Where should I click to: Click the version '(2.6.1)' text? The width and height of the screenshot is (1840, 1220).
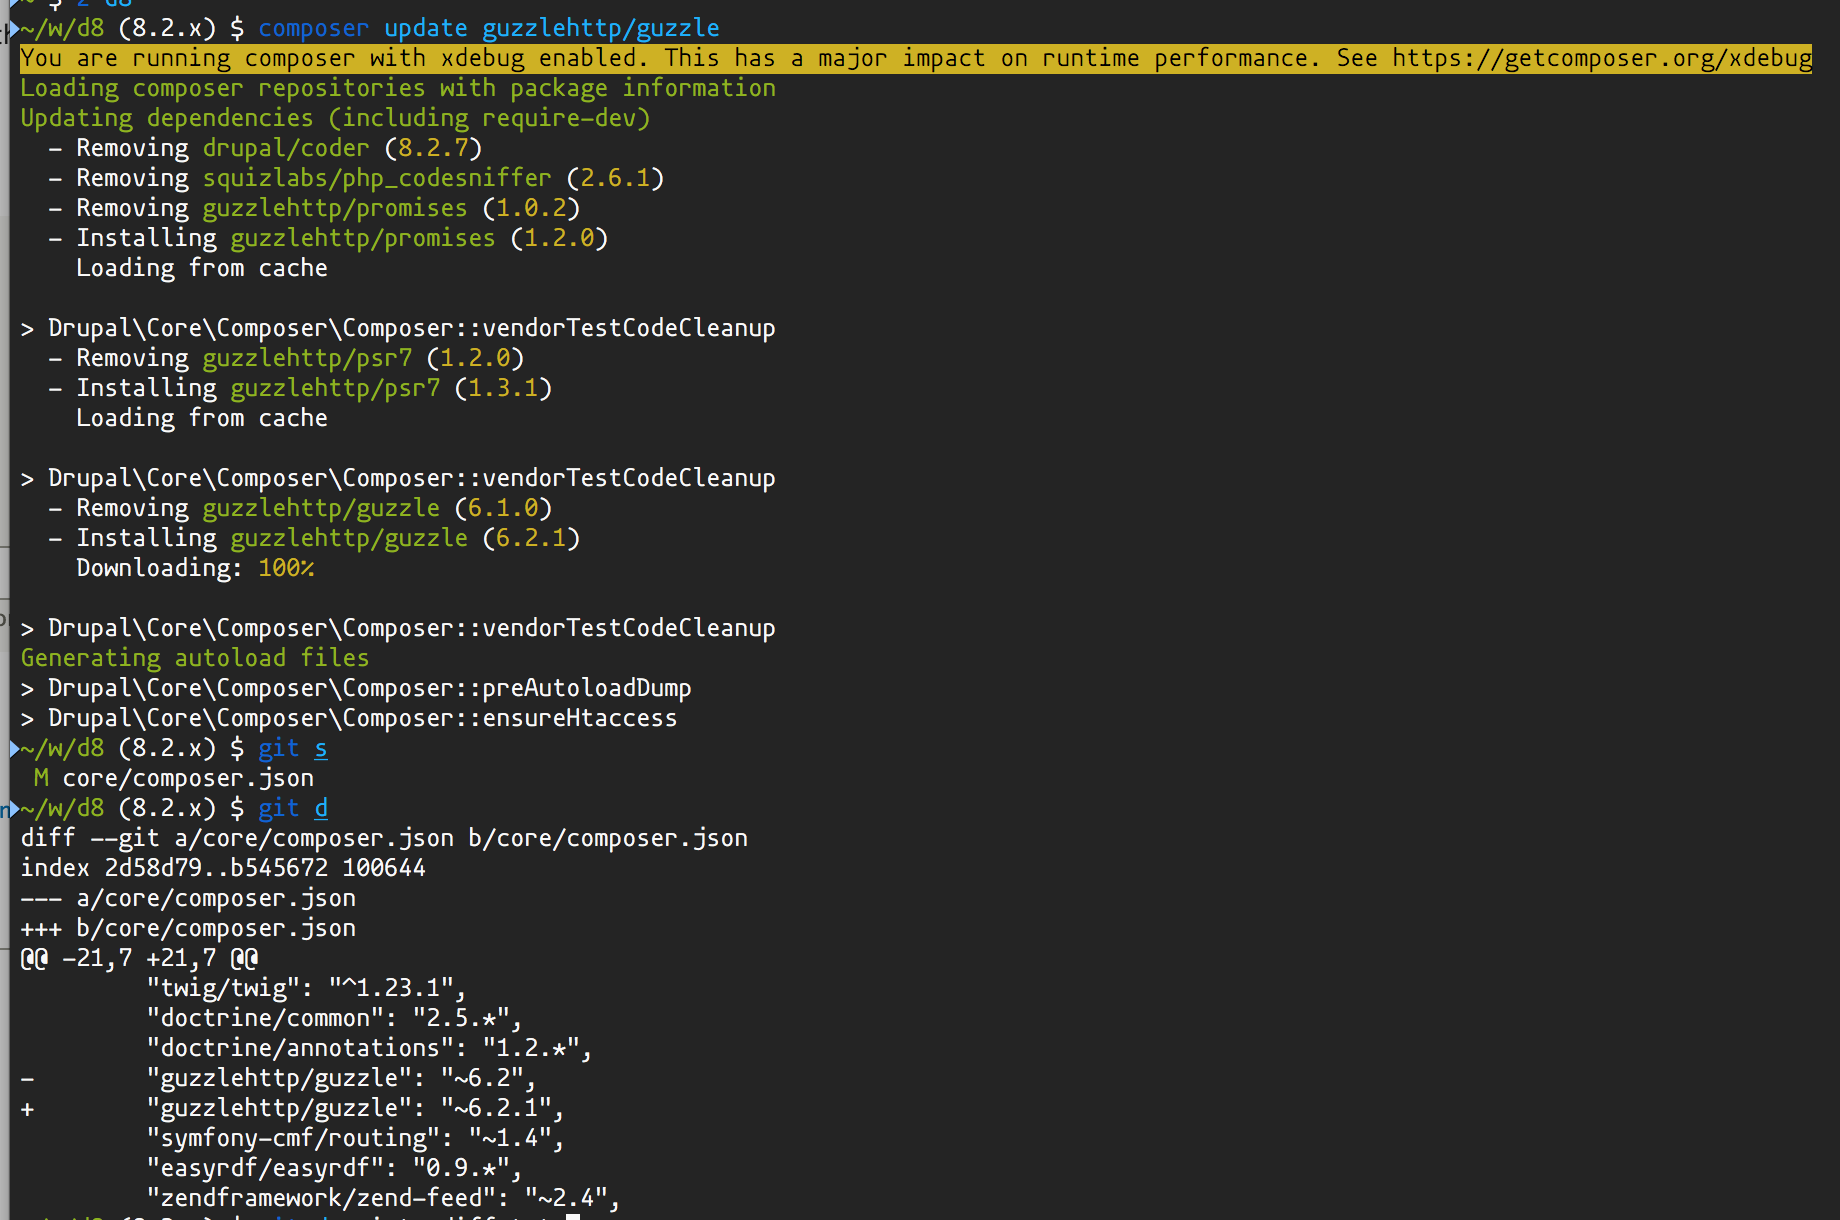coord(615,178)
